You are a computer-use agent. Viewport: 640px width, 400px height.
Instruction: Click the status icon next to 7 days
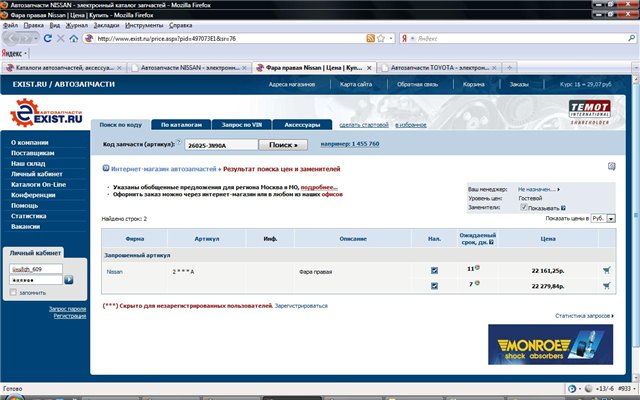click(x=477, y=283)
